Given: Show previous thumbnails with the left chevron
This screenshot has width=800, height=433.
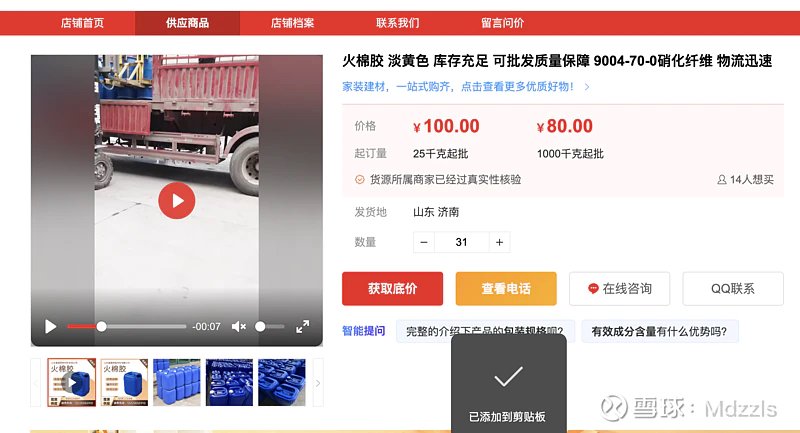Looking at the screenshot, I should coord(35,383).
